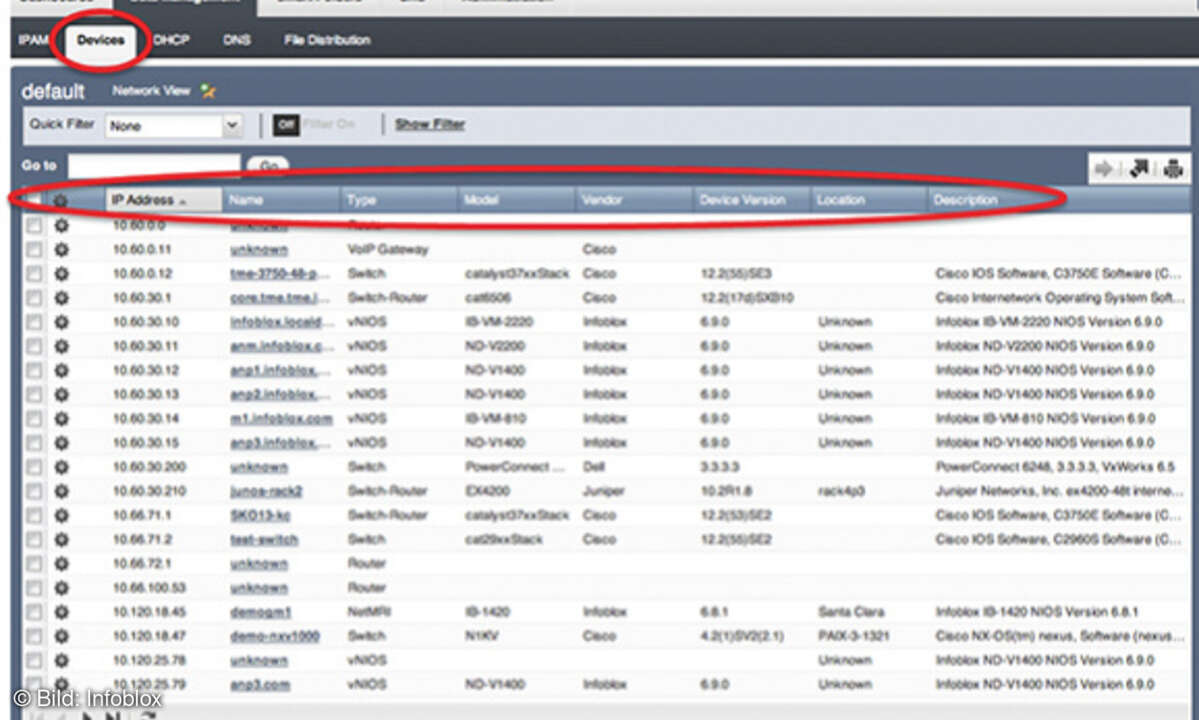Image resolution: width=1199 pixels, height=720 pixels.
Task: Click the Go button
Action: coord(268,165)
